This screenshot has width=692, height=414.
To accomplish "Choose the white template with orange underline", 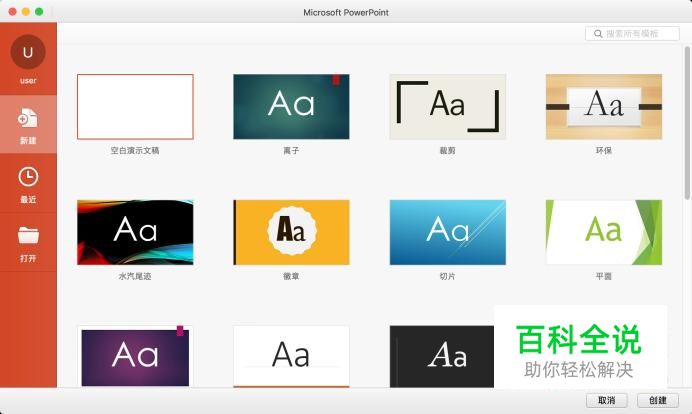I will click(291, 357).
